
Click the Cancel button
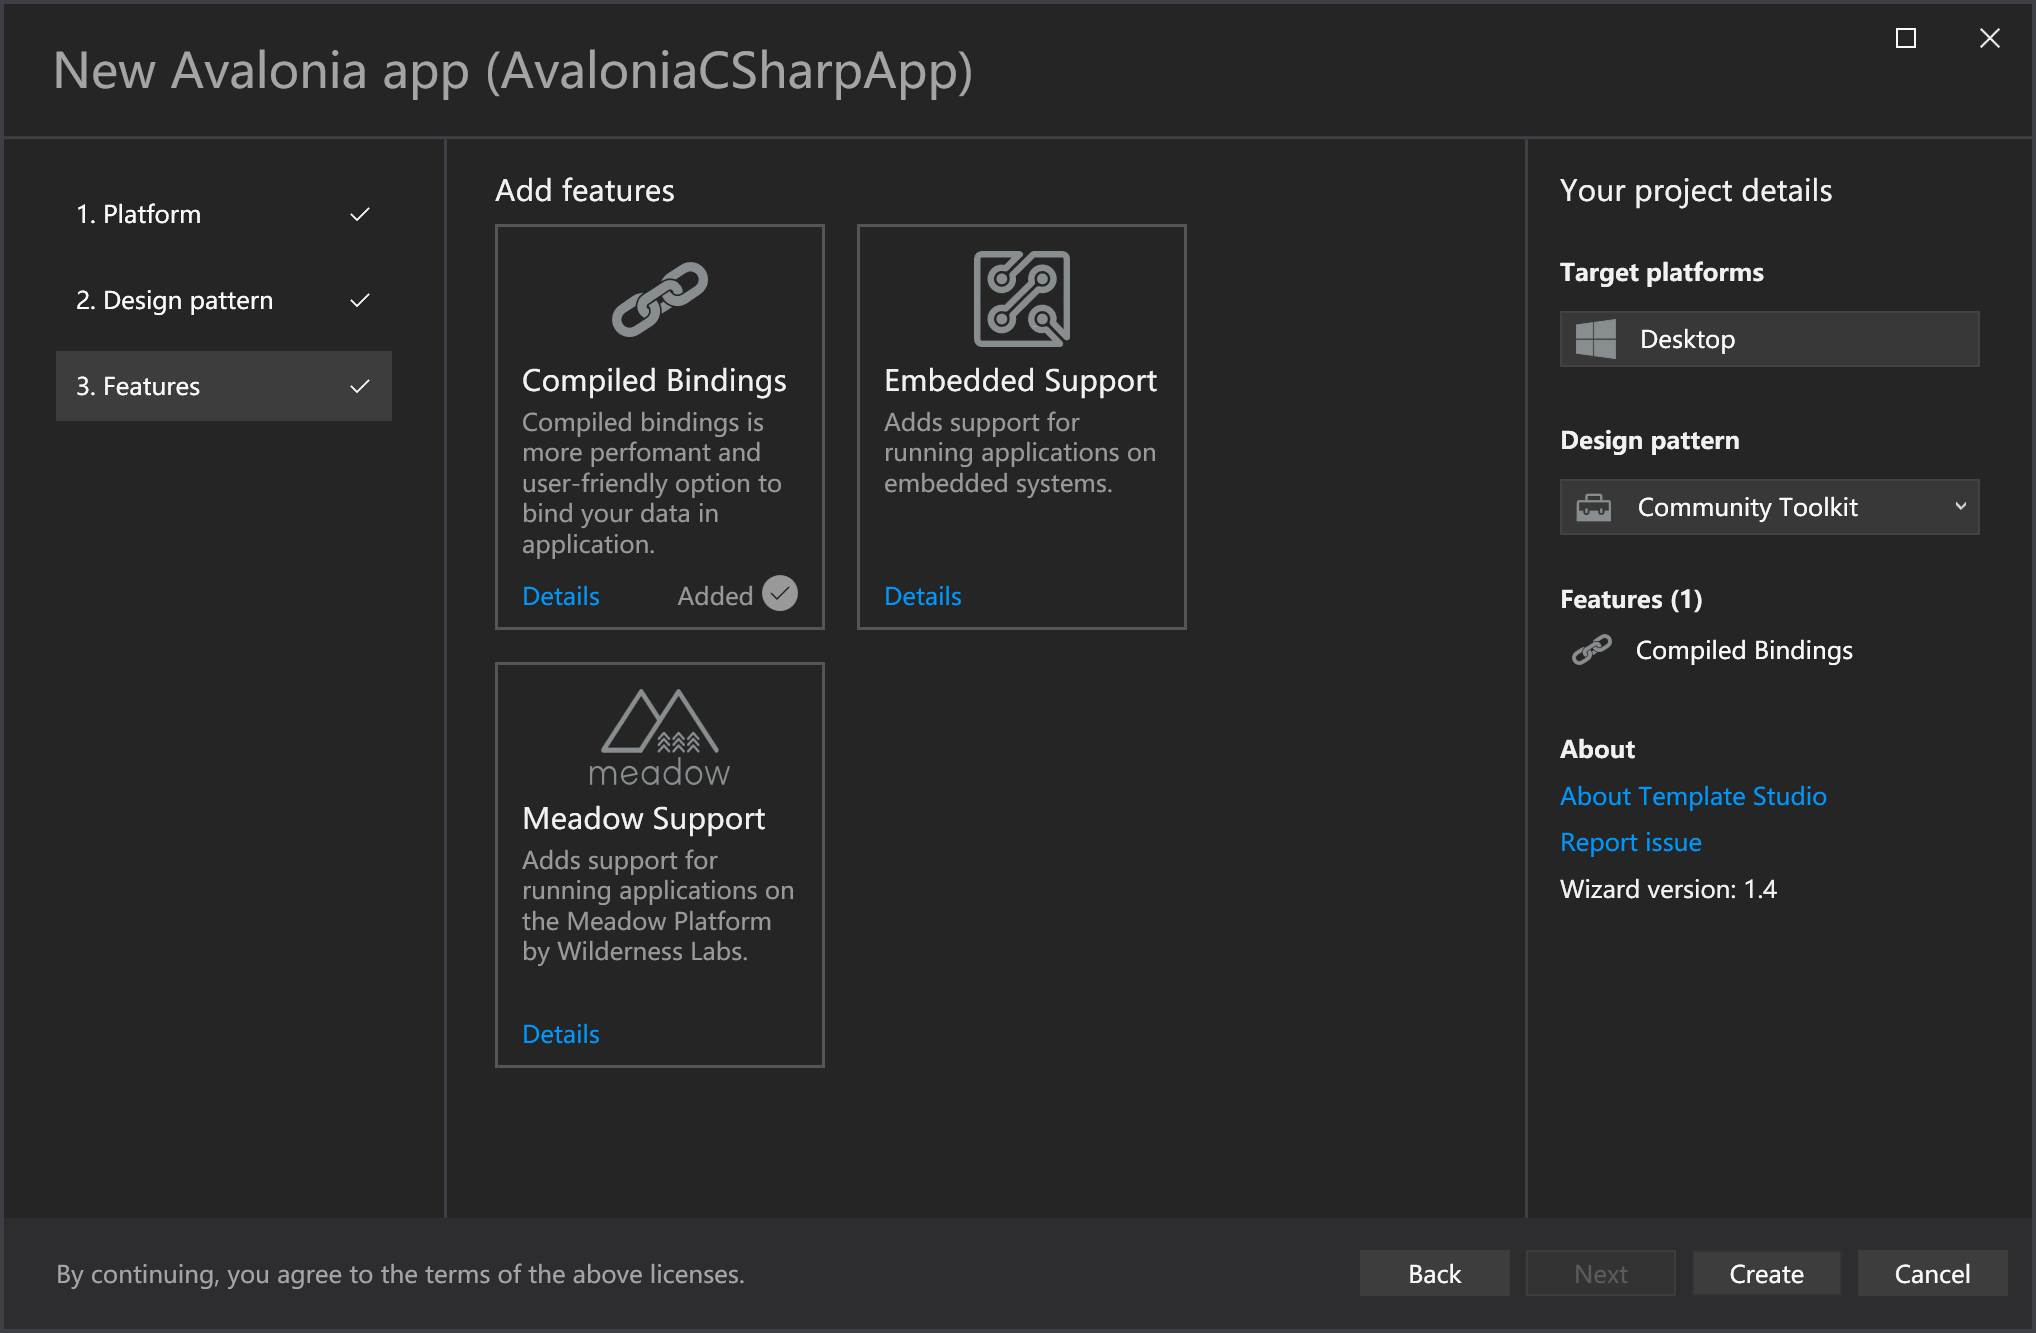click(x=1933, y=1273)
